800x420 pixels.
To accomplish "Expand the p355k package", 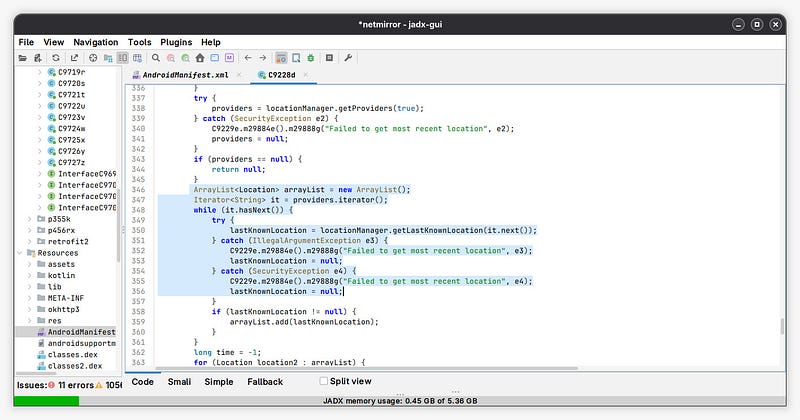I will click(x=30, y=219).
